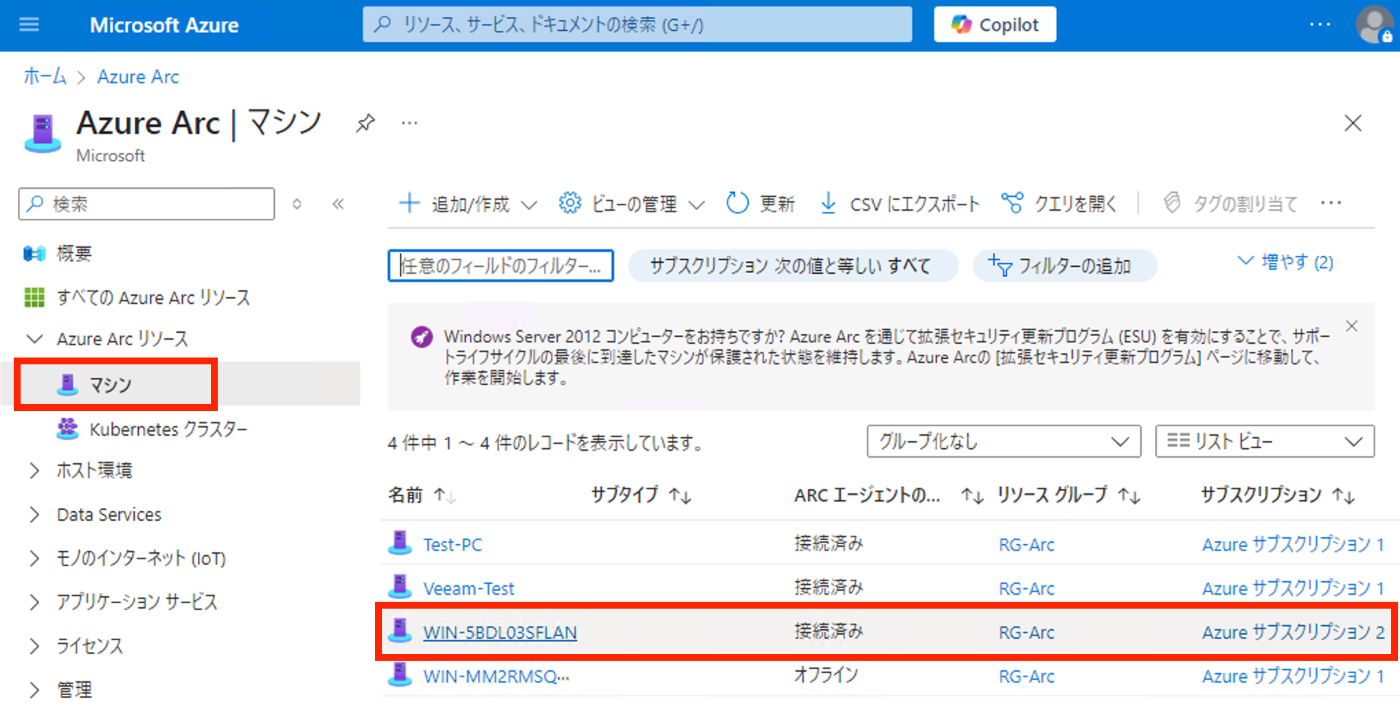Focus the global resource search box
This screenshot has height=715, width=1400.
(637, 25)
